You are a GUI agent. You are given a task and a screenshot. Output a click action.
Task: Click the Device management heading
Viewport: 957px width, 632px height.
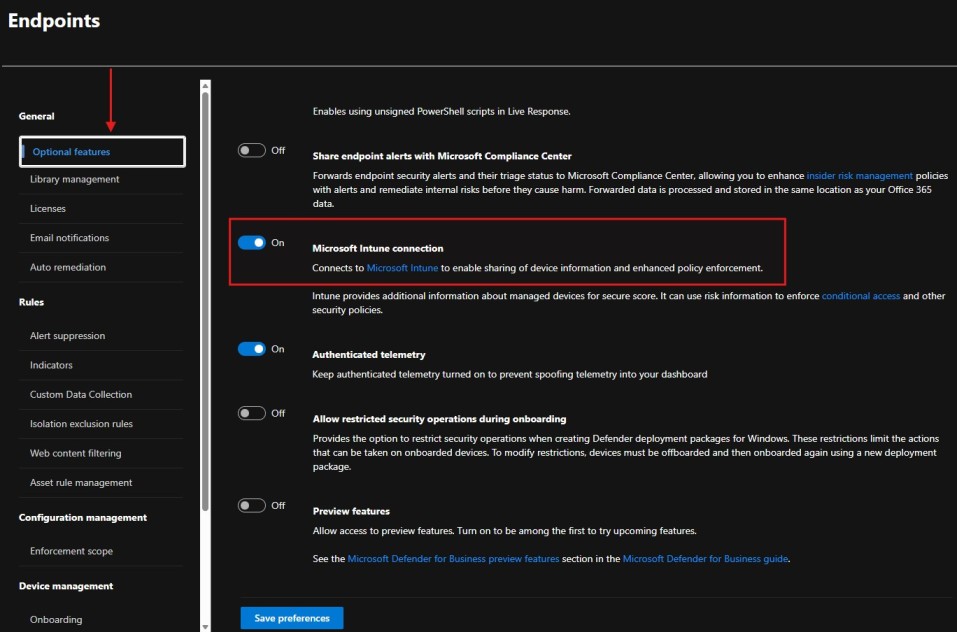pyautogui.click(x=66, y=586)
